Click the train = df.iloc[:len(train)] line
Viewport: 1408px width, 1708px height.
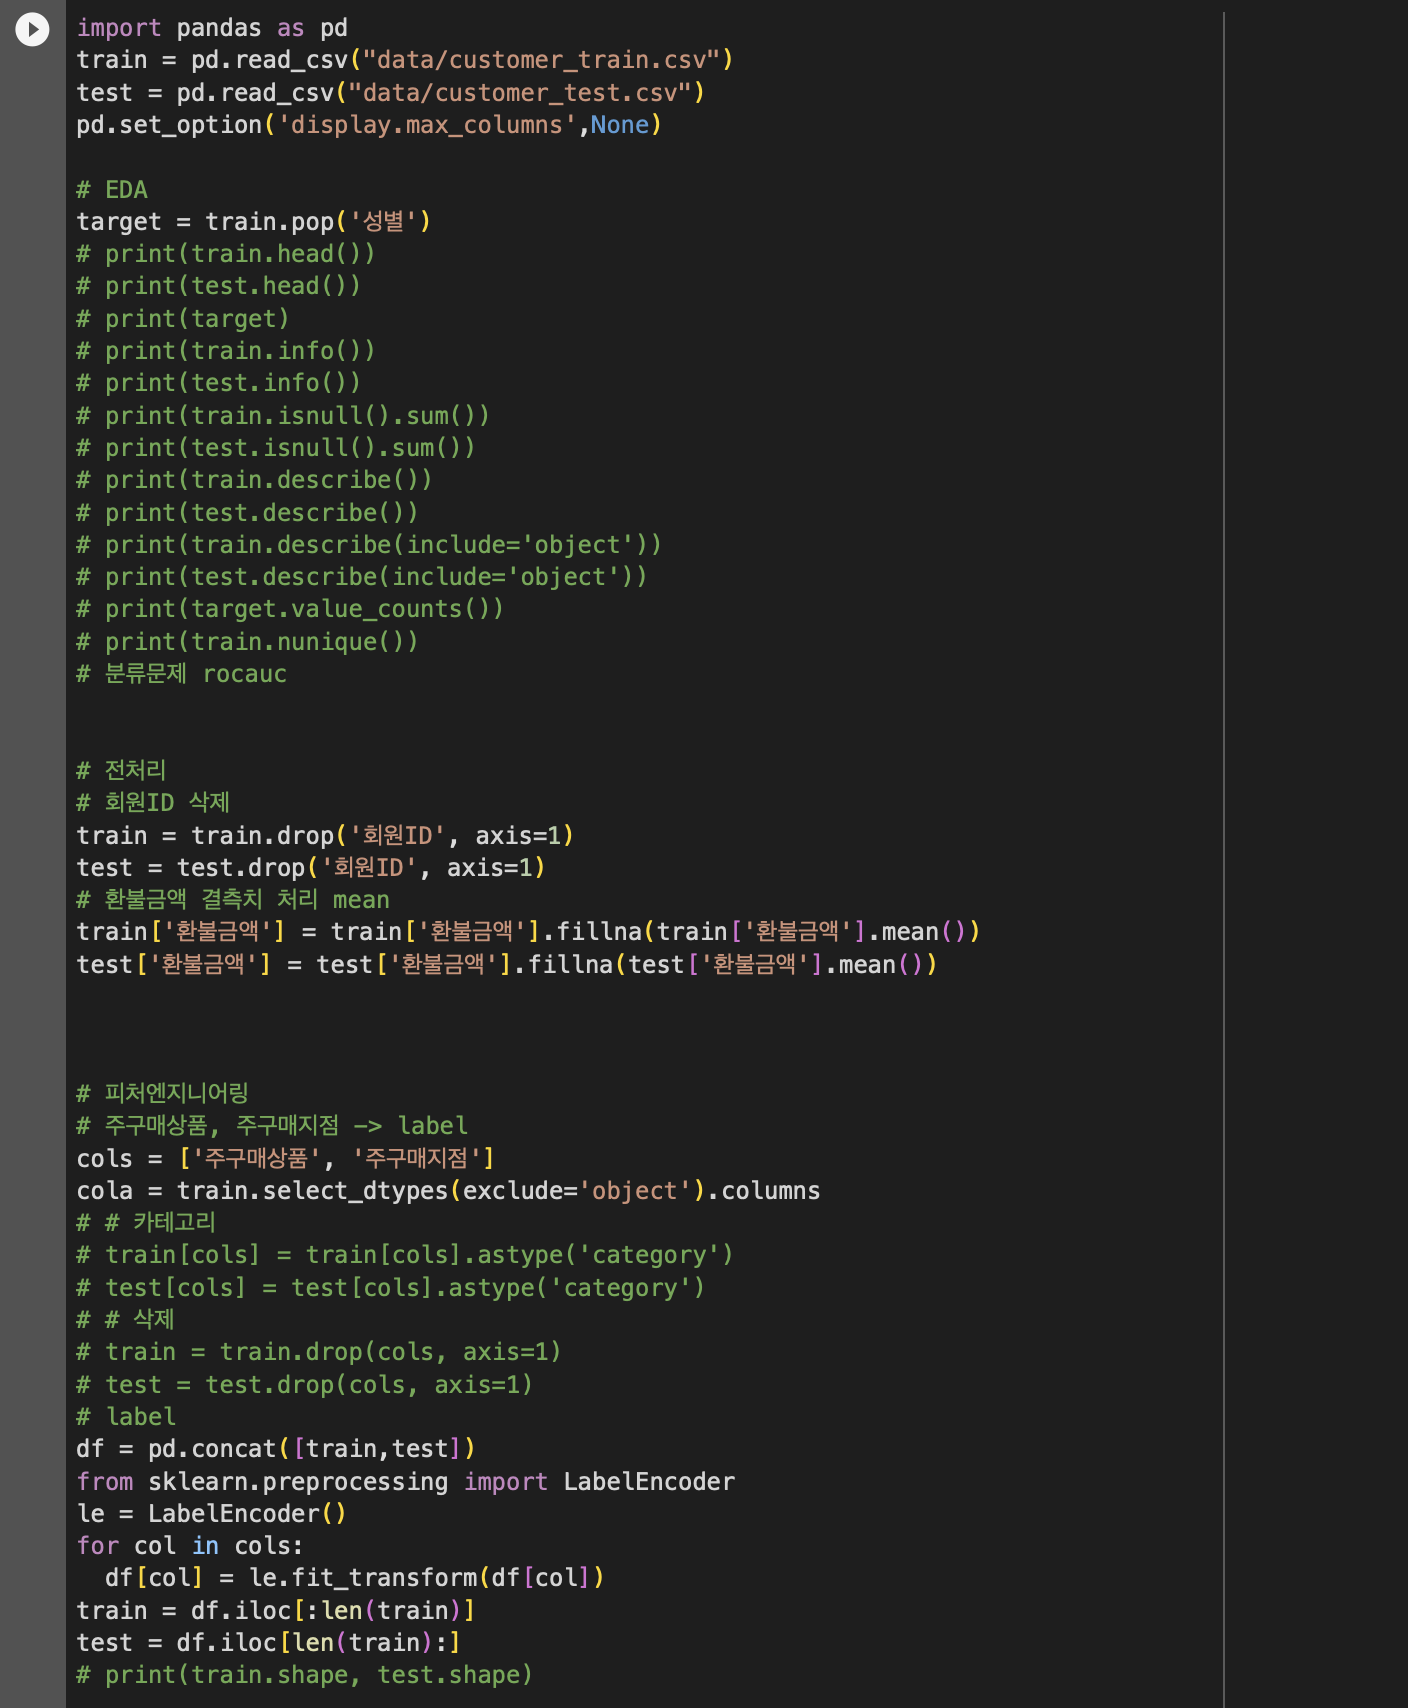tap(276, 1611)
